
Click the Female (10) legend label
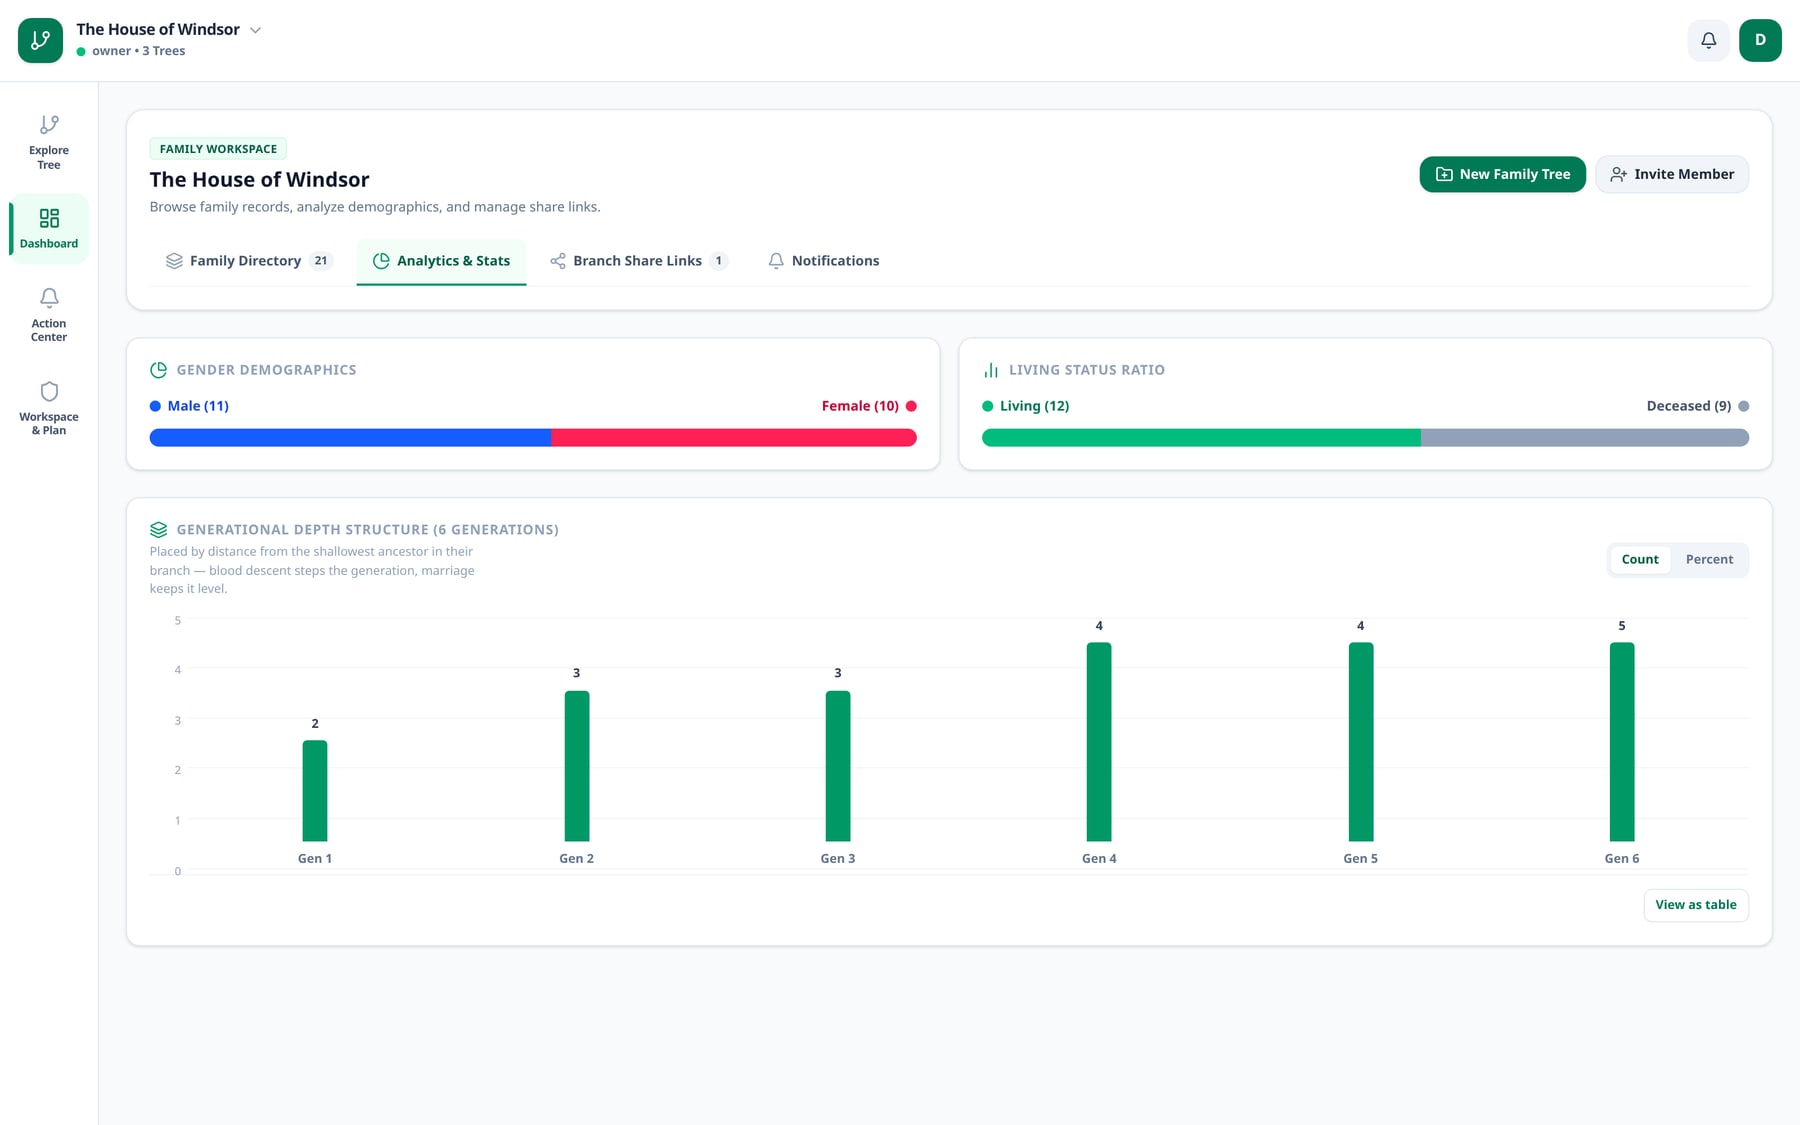(860, 406)
